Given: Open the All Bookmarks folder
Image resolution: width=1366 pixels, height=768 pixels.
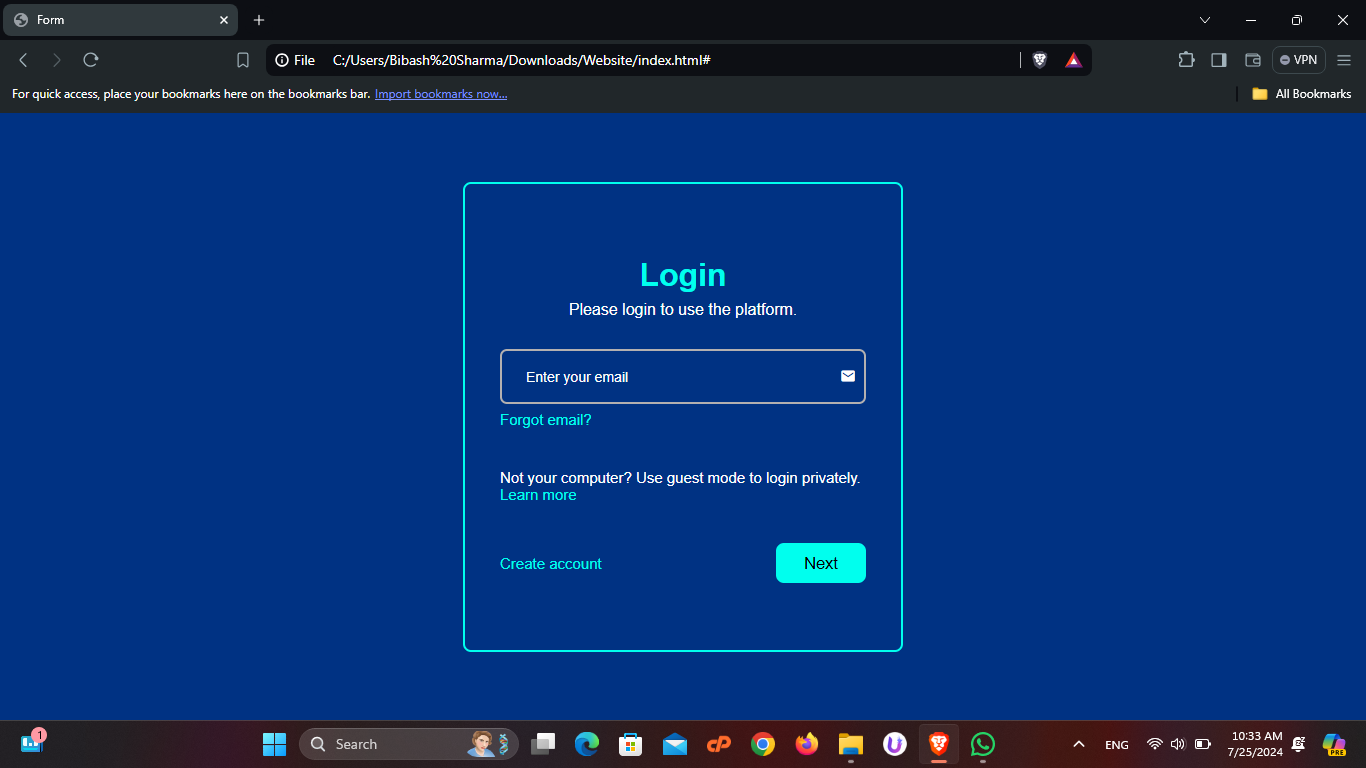Looking at the screenshot, I should point(1301,94).
